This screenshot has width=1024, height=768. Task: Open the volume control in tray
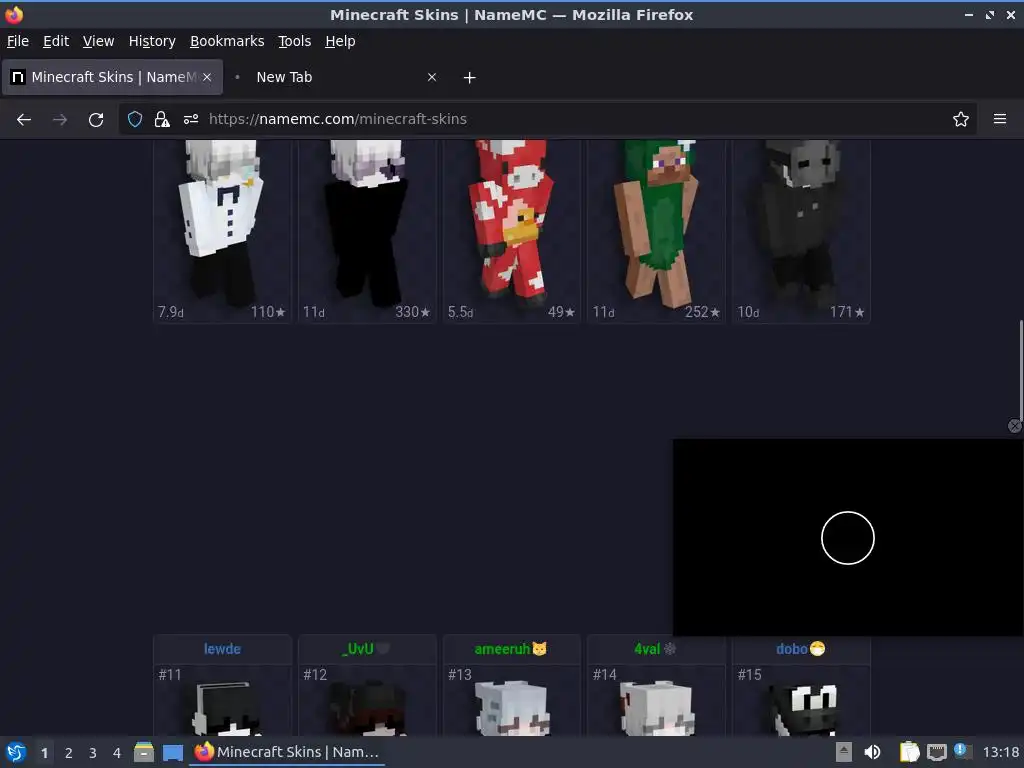(x=872, y=752)
